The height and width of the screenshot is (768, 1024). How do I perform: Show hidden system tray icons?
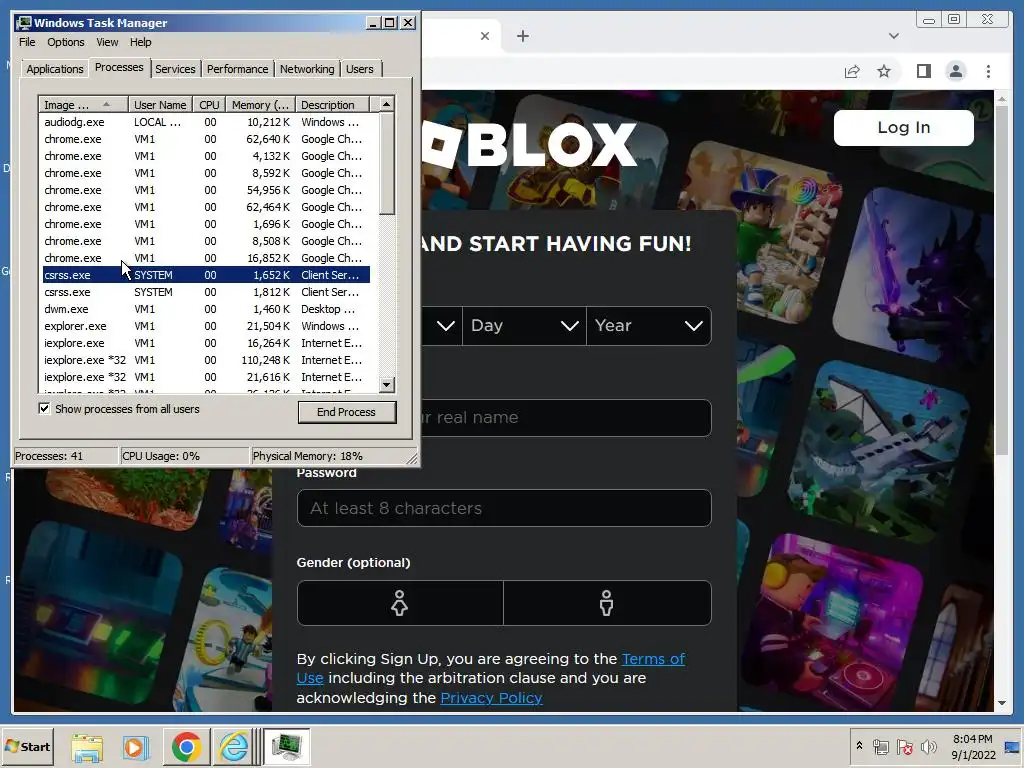coord(859,746)
